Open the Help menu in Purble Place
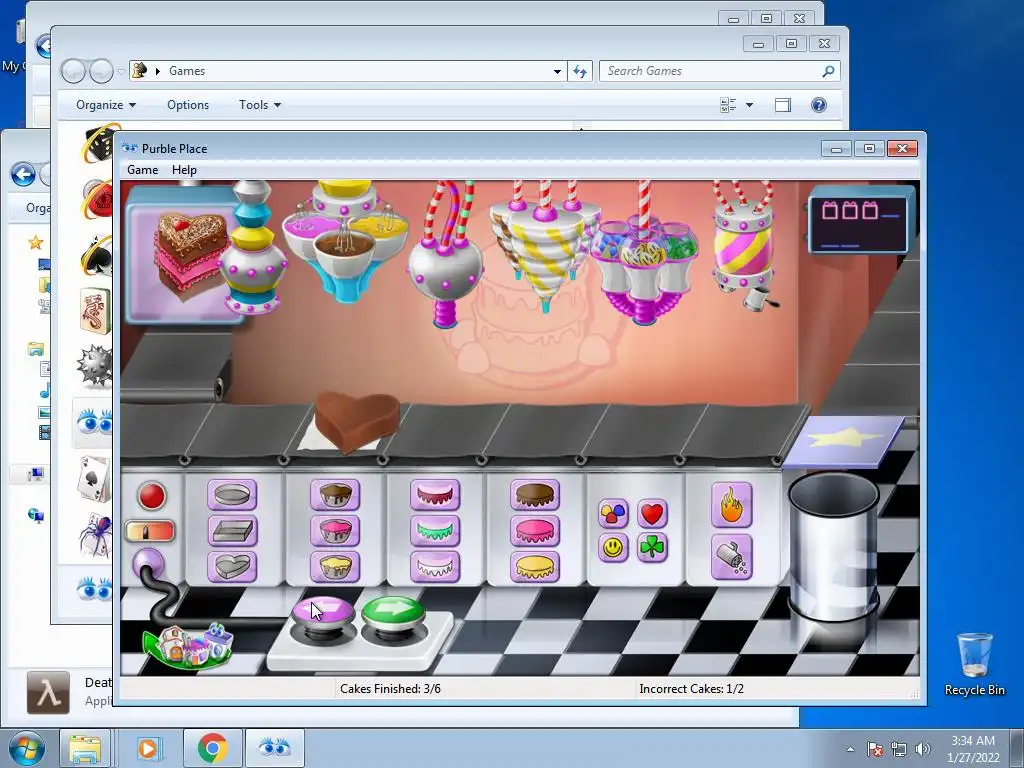The width and height of the screenshot is (1024, 768). click(x=184, y=170)
